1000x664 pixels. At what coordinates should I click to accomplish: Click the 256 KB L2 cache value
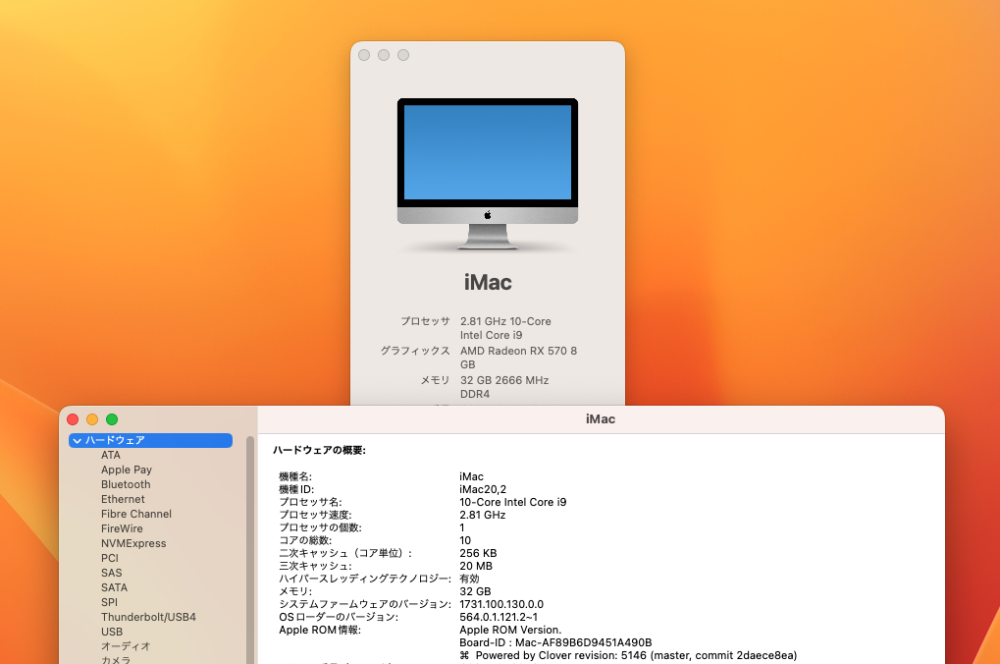(x=478, y=553)
